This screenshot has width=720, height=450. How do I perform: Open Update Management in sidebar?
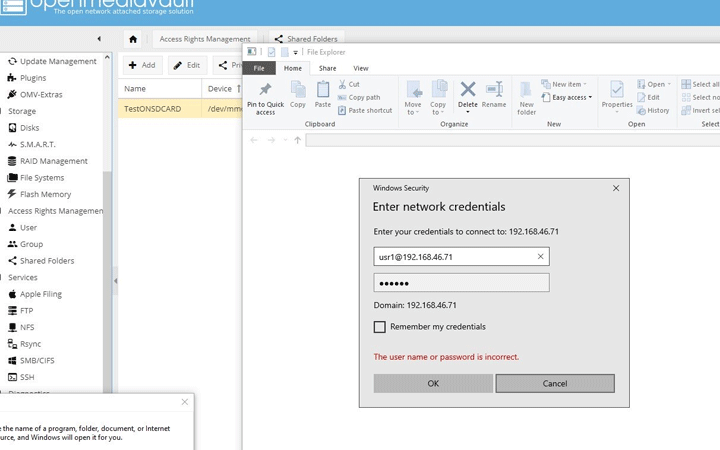(52, 61)
